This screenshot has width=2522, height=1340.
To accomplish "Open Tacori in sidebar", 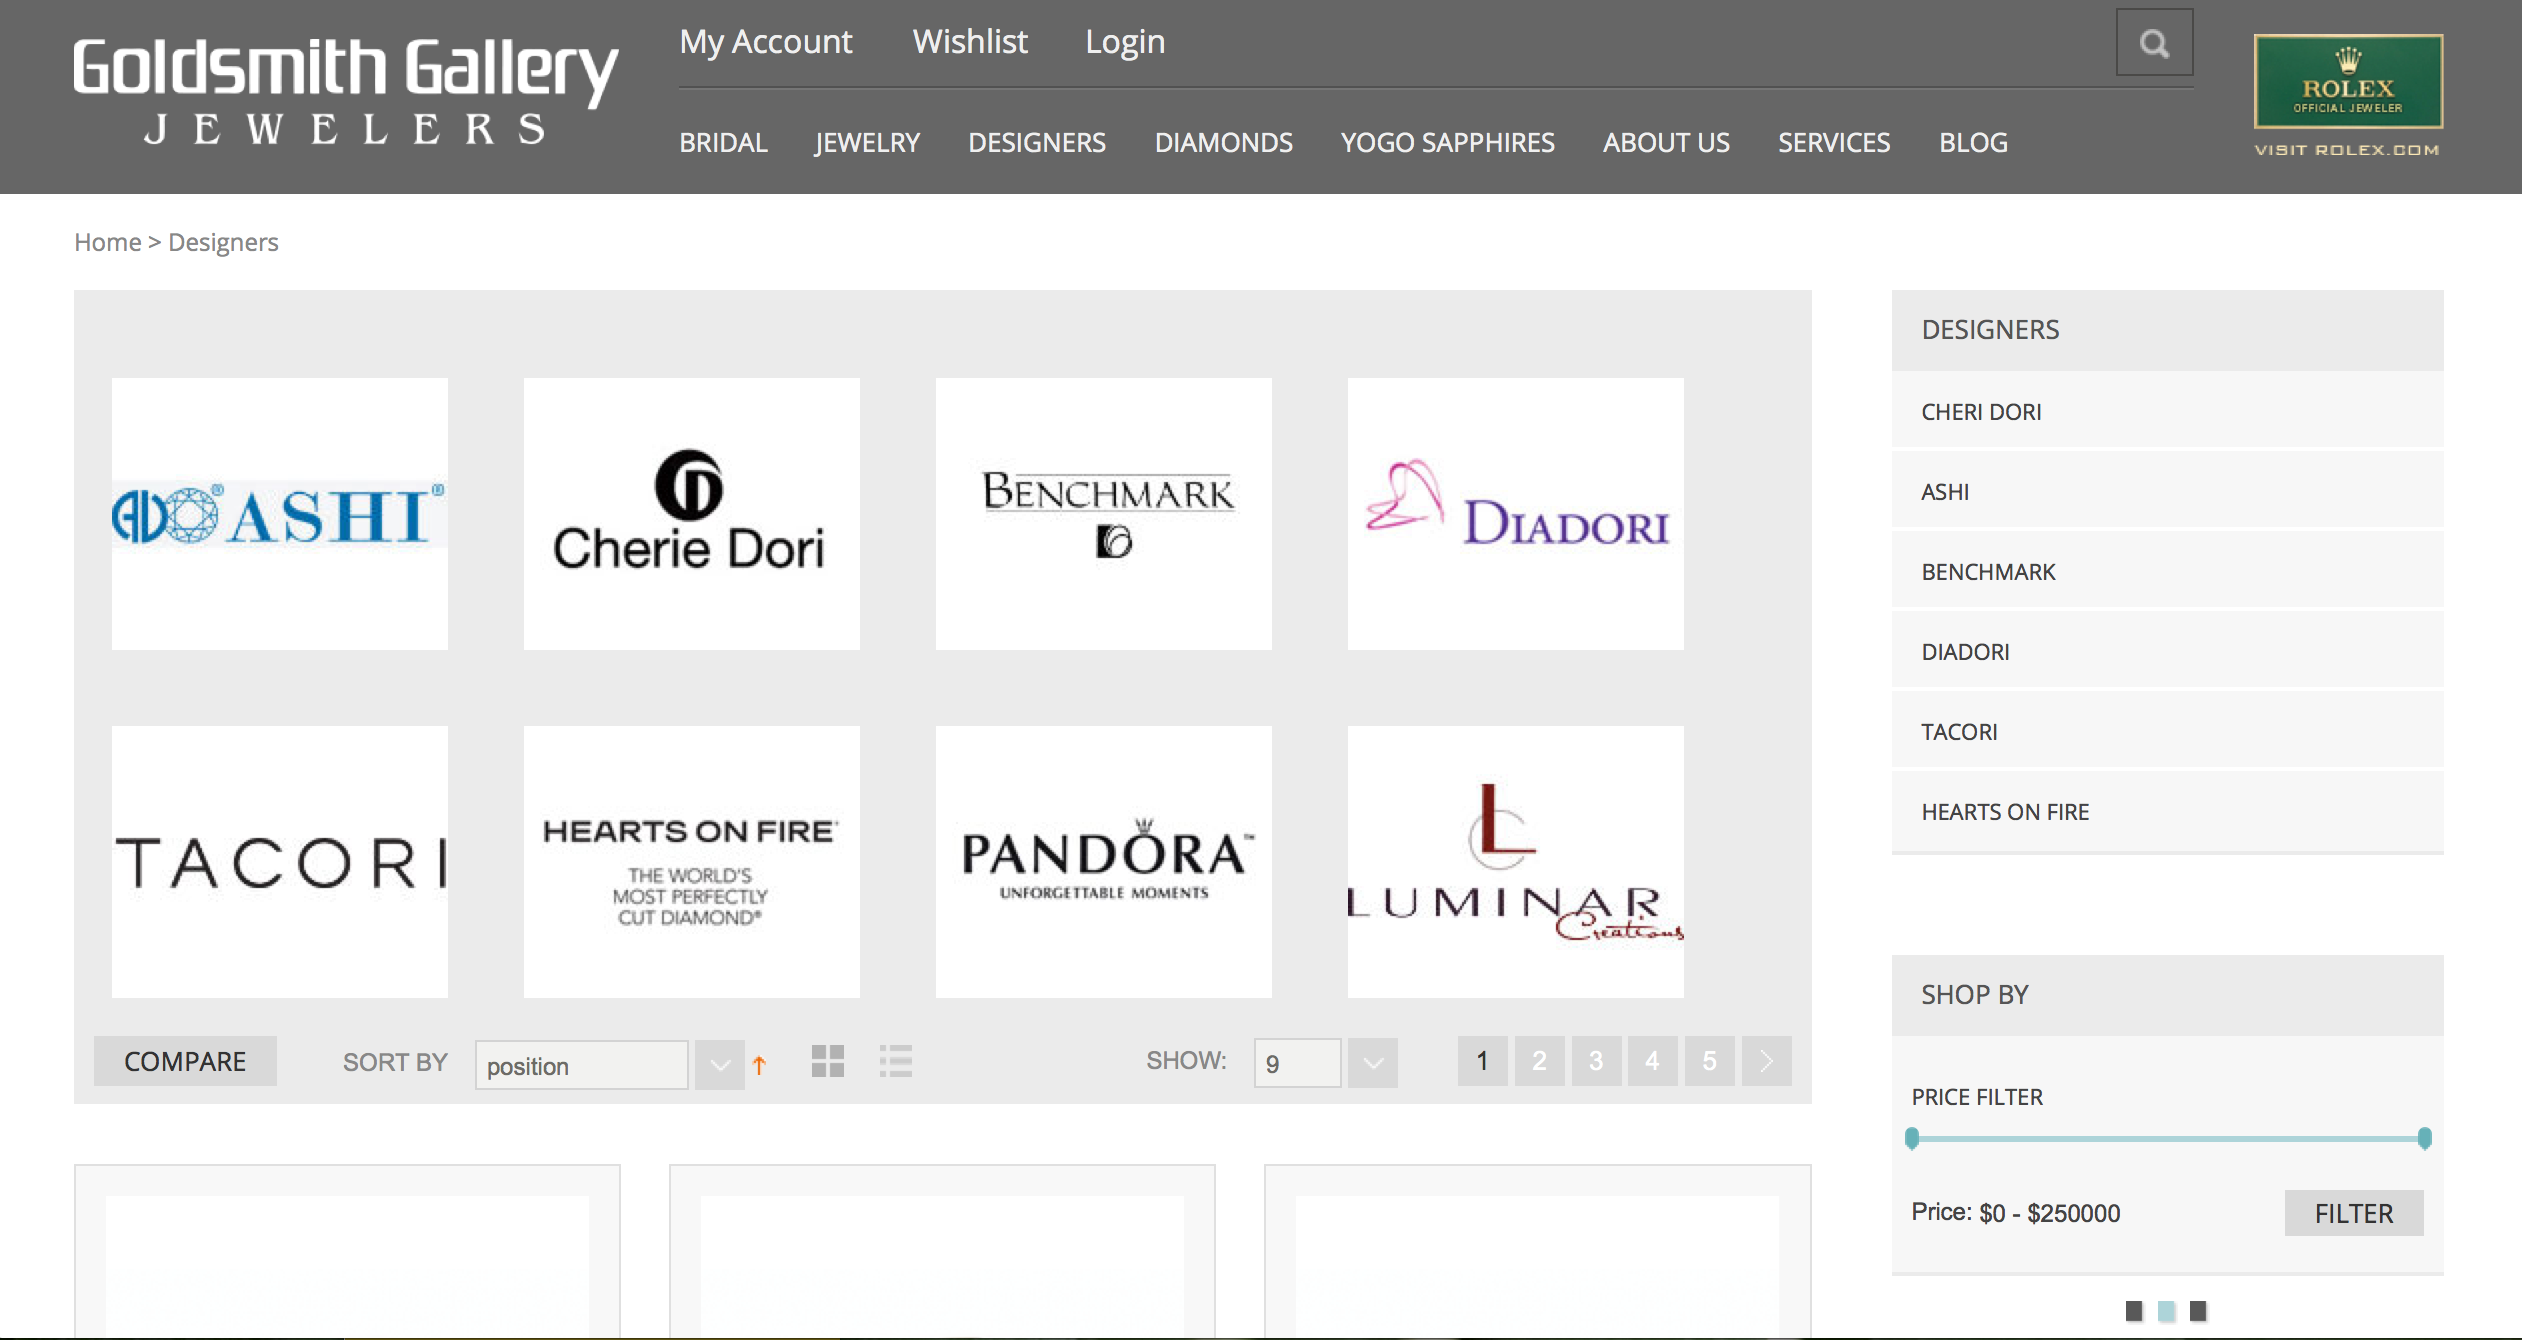I will [x=2167, y=732].
